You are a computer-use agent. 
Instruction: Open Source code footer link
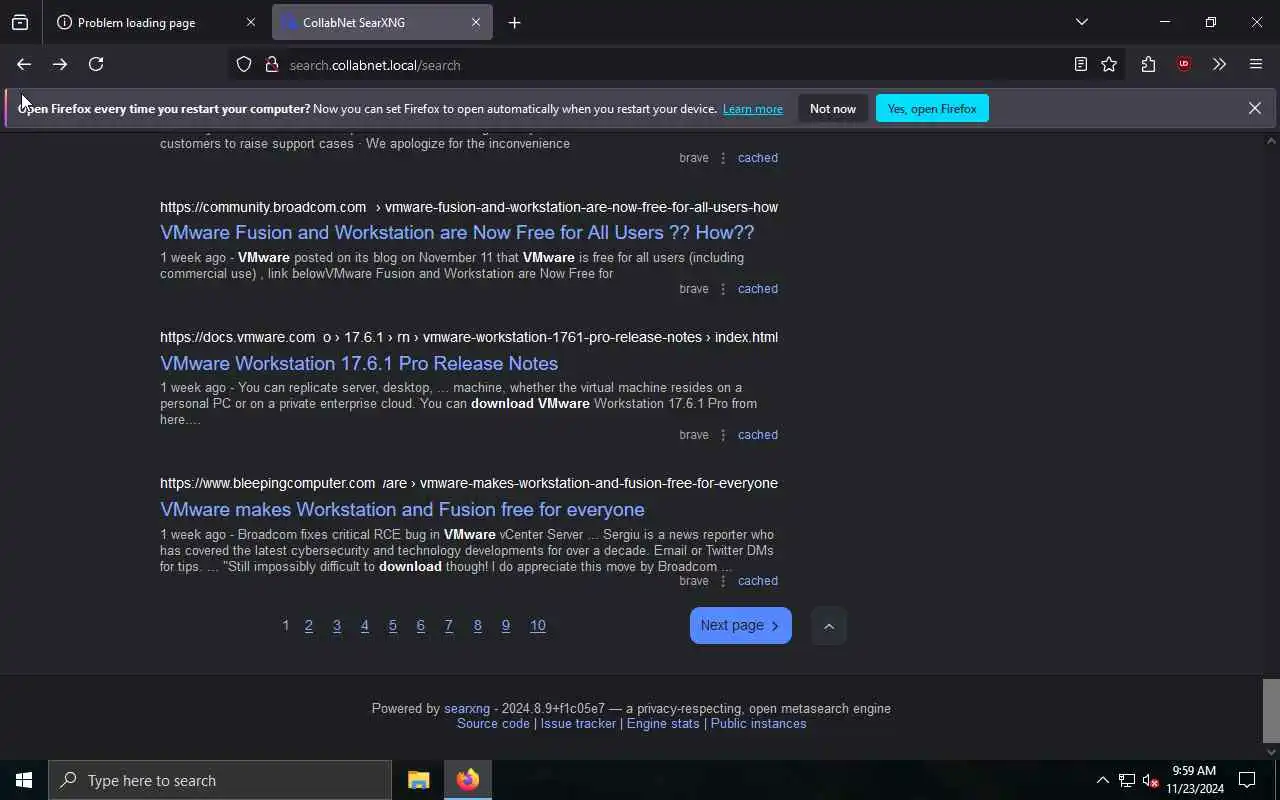pos(493,724)
